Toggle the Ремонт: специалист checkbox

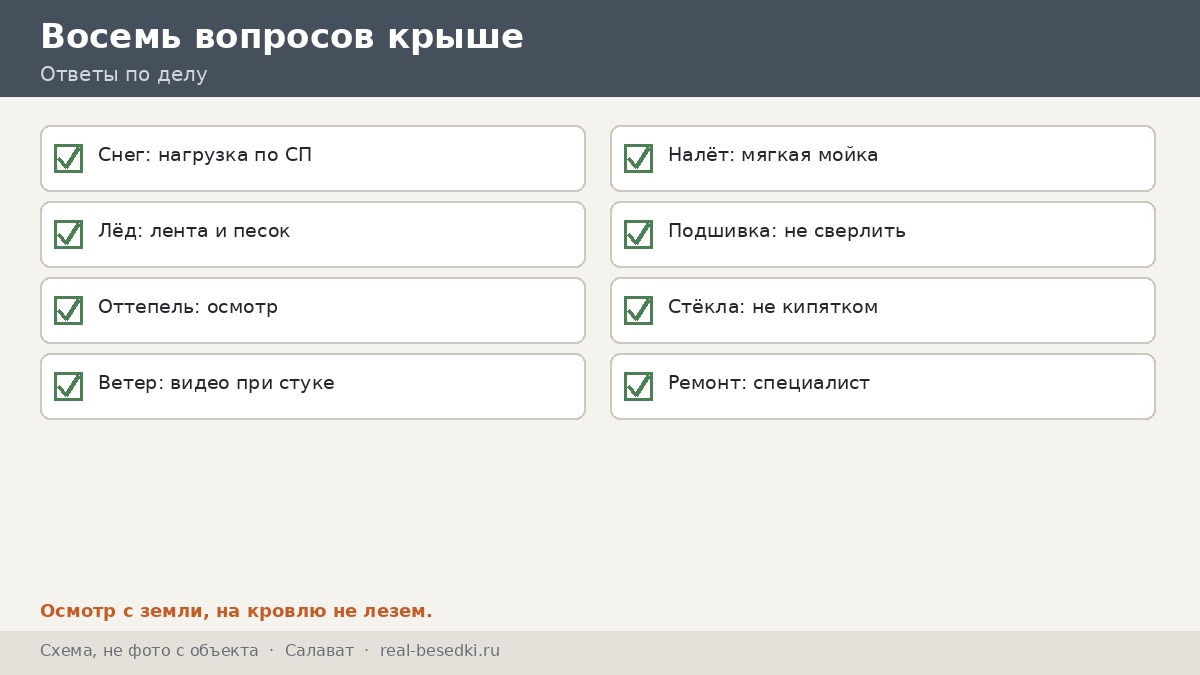(638, 386)
